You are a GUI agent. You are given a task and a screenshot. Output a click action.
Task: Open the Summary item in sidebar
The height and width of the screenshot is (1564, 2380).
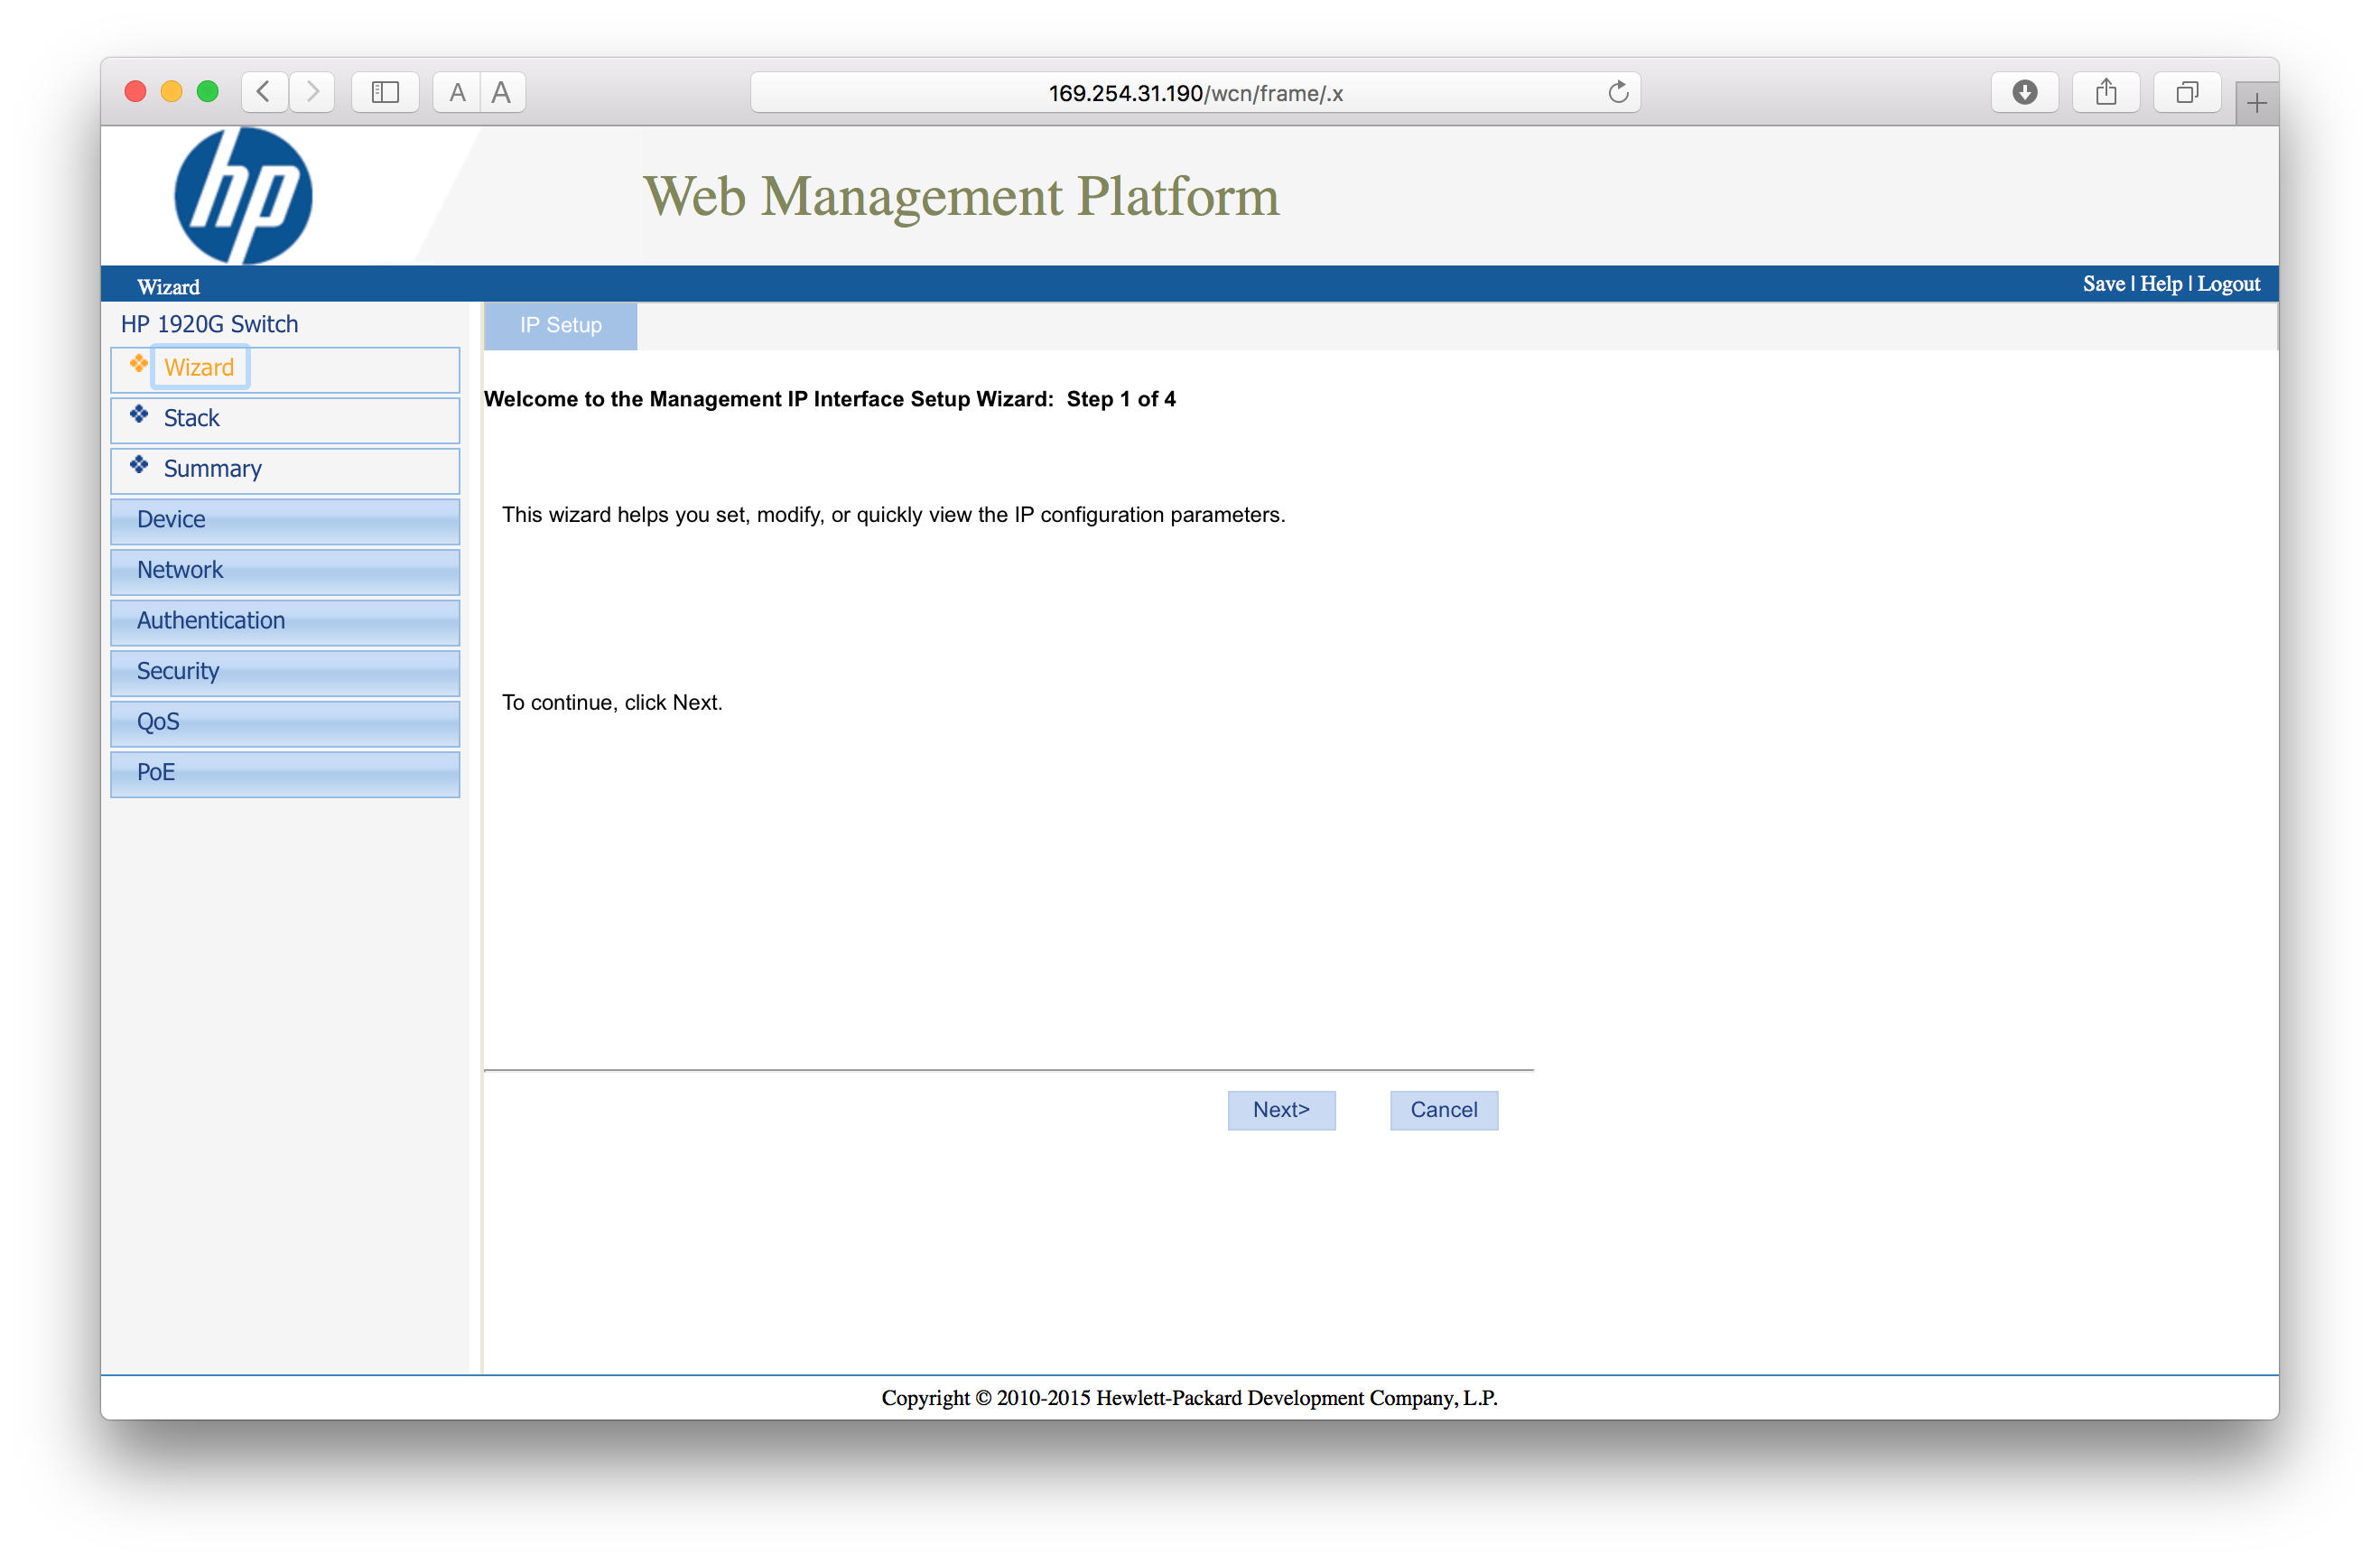point(212,469)
